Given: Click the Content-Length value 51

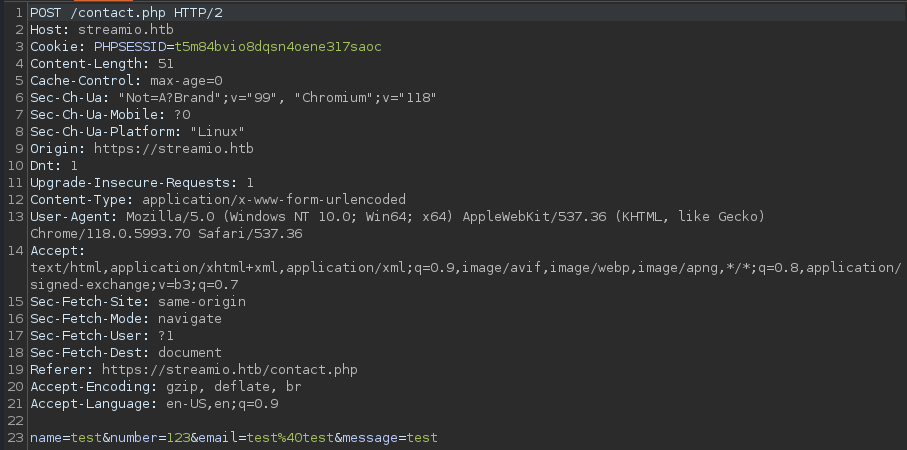Looking at the screenshot, I should click(x=165, y=64).
